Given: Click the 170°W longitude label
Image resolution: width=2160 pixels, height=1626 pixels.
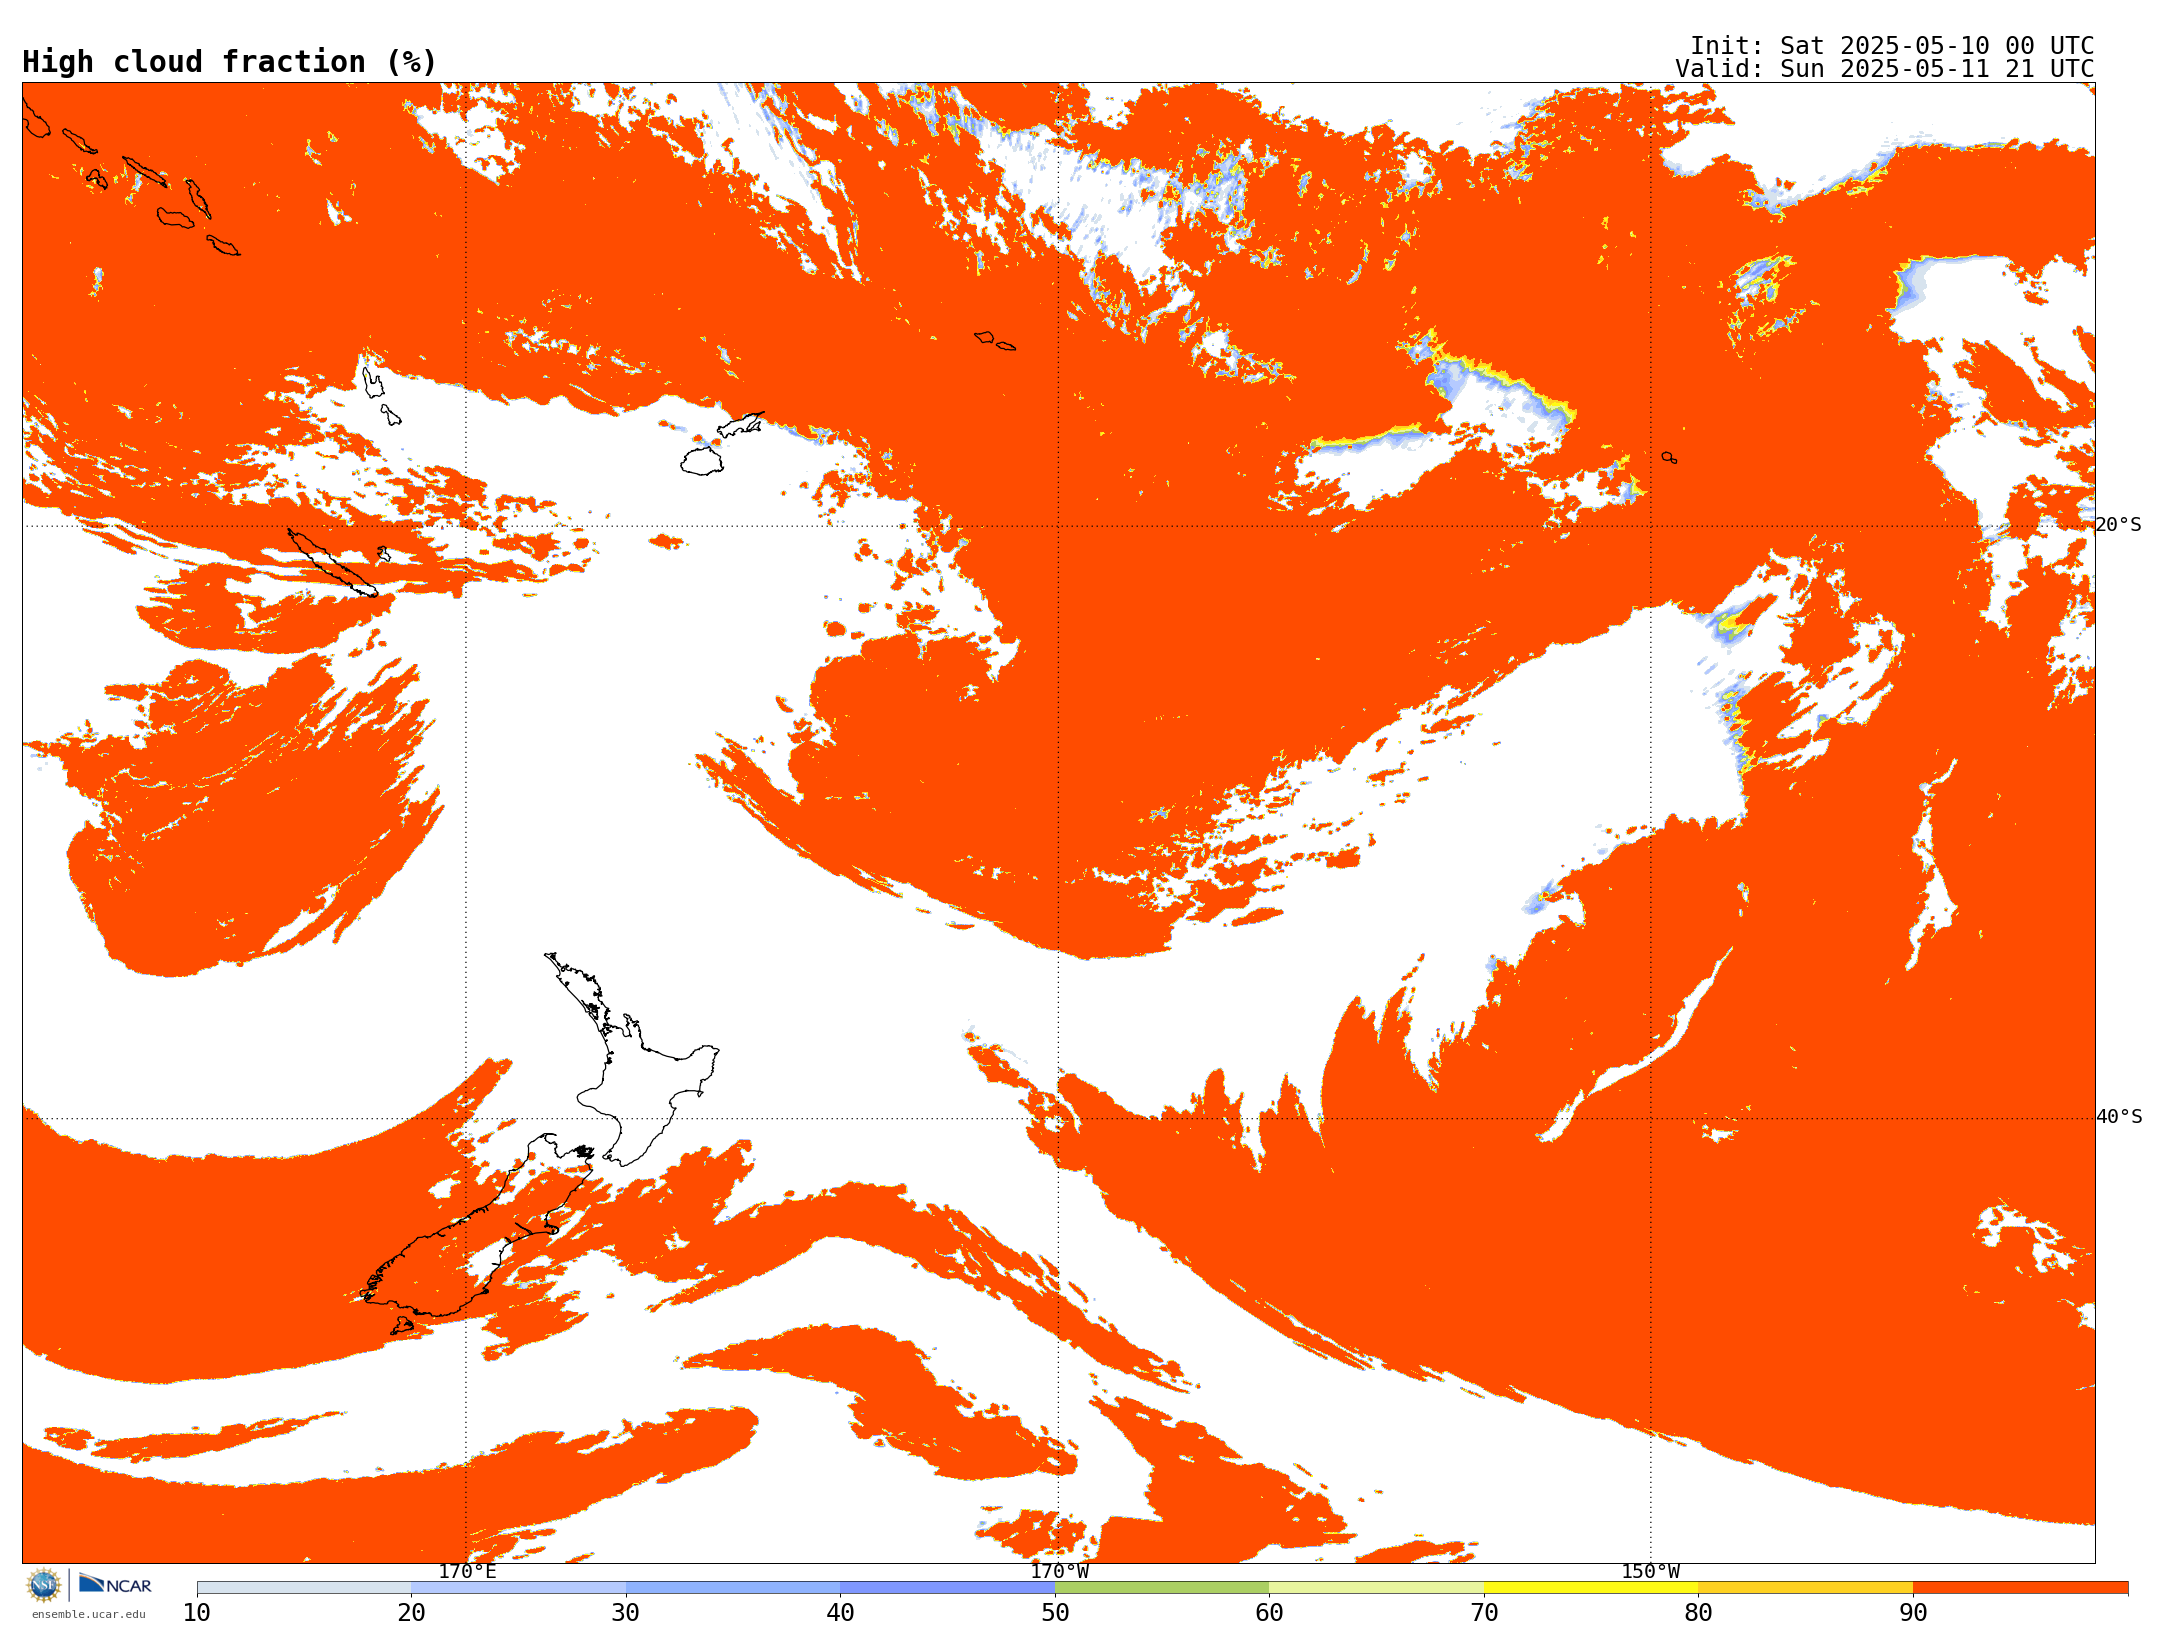Looking at the screenshot, I should coord(1059,1571).
